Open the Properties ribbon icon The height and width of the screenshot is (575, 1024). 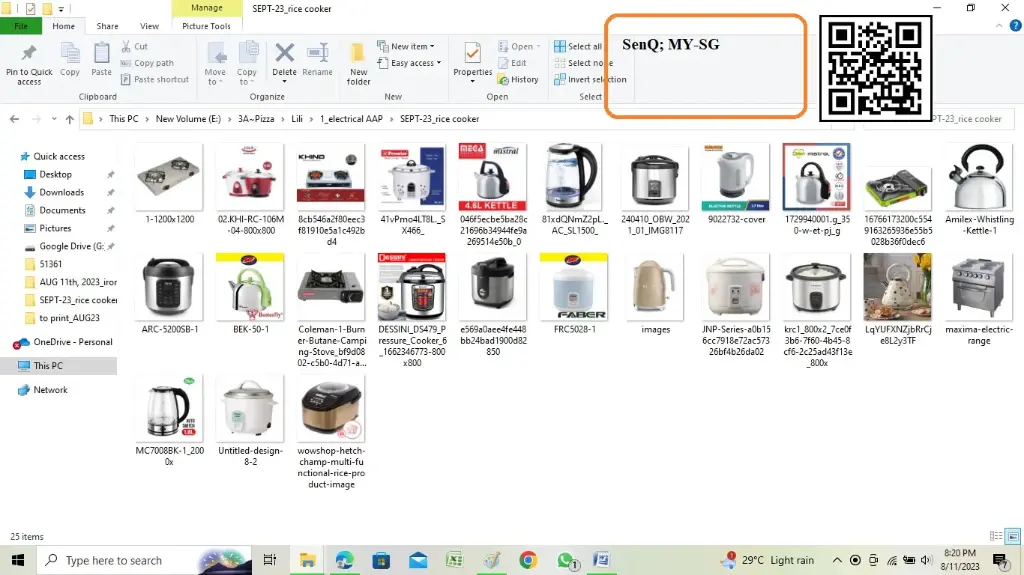[x=473, y=53]
